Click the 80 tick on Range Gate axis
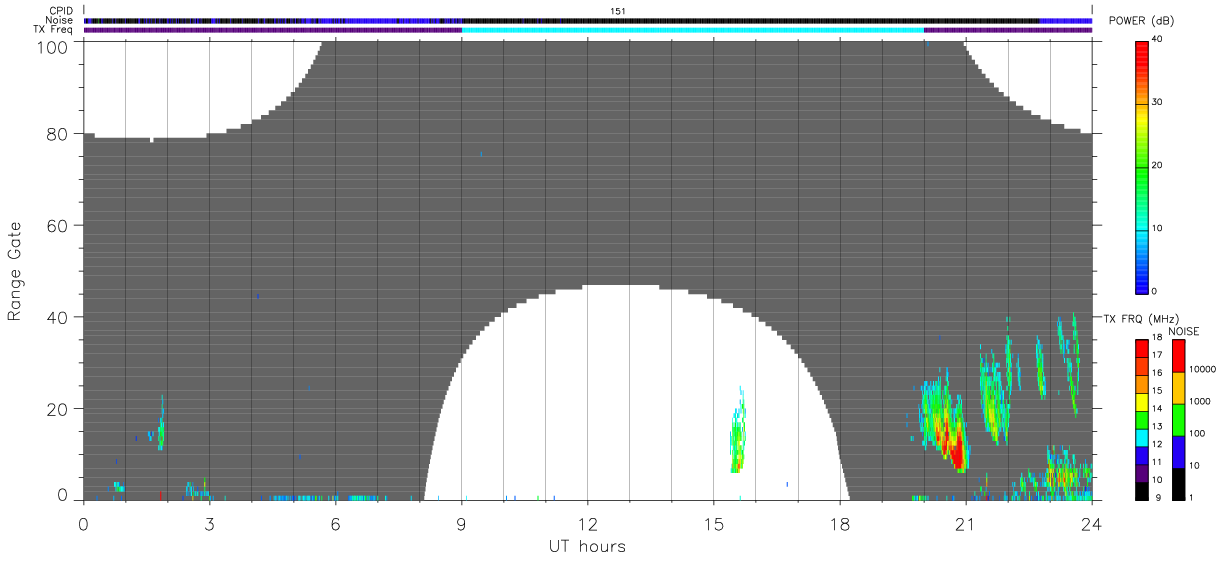1228x567 pixels. pyautogui.click(x=58, y=134)
